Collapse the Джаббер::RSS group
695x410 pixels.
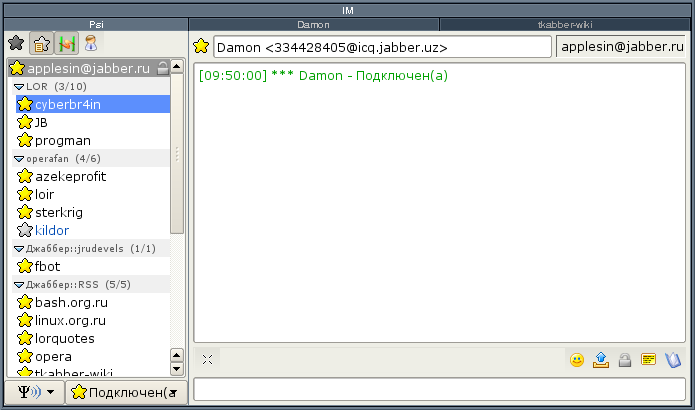18,284
